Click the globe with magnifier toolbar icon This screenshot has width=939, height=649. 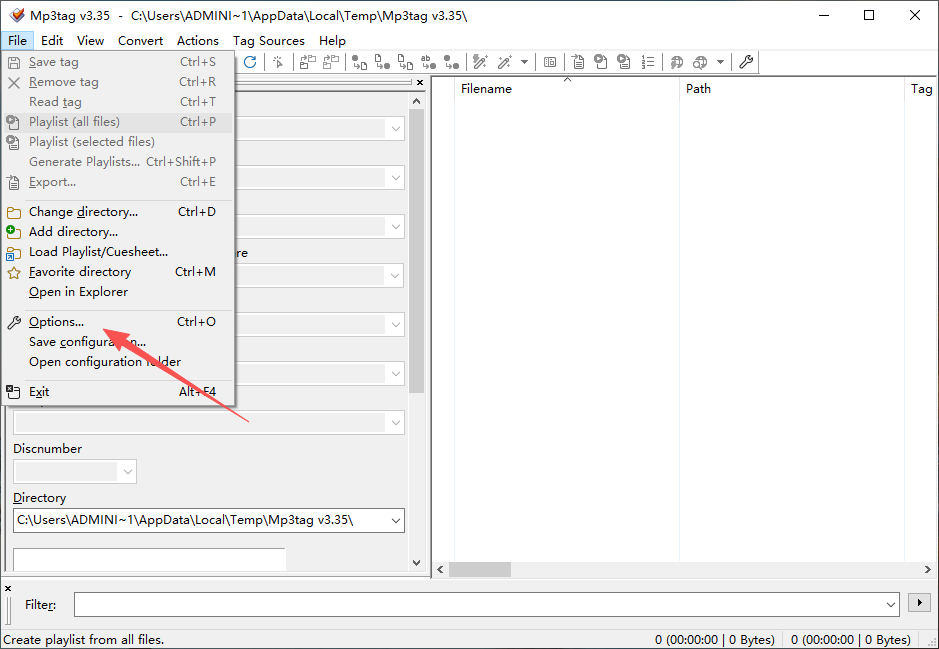(700, 62)
